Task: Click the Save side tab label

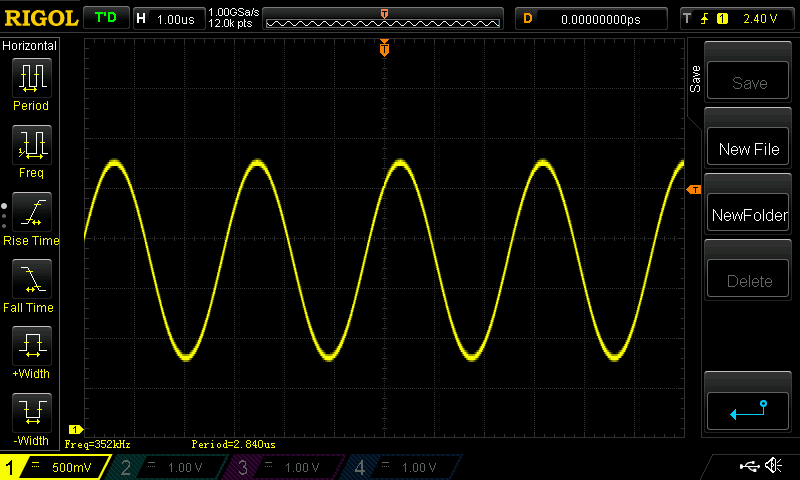Action: [695, 79]
